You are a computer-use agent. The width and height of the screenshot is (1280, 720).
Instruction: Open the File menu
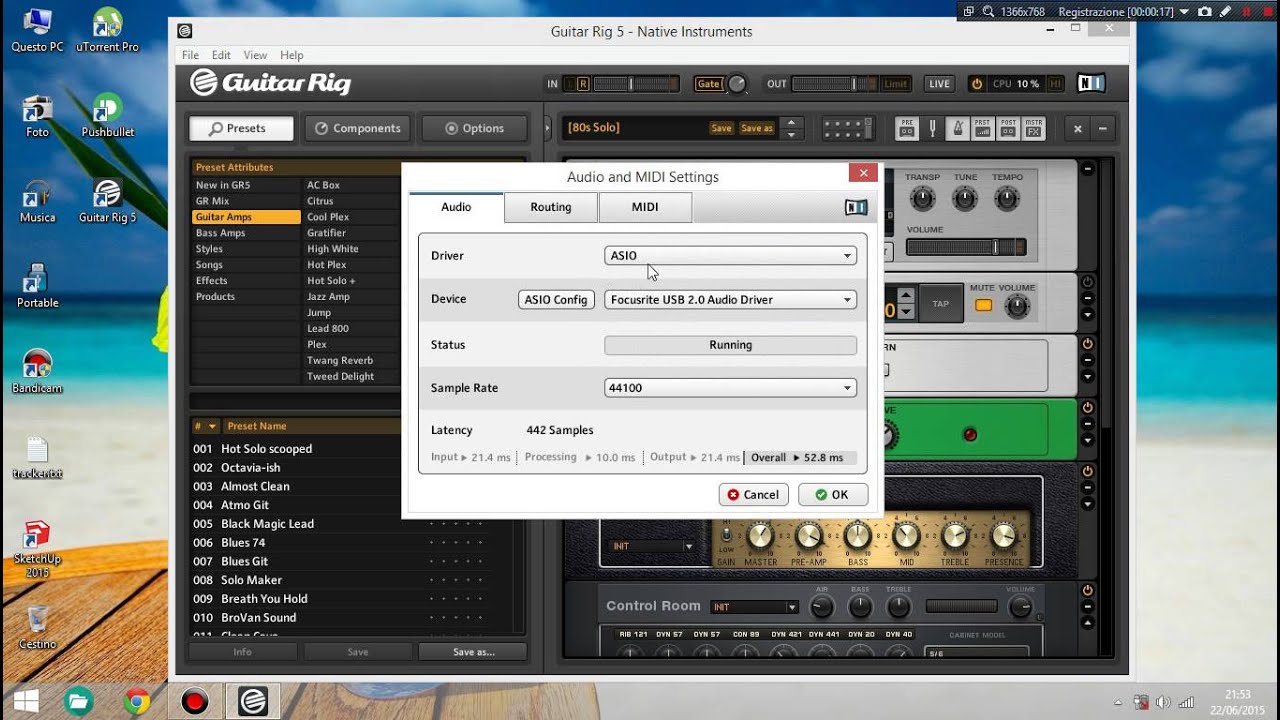coord(190,55)
